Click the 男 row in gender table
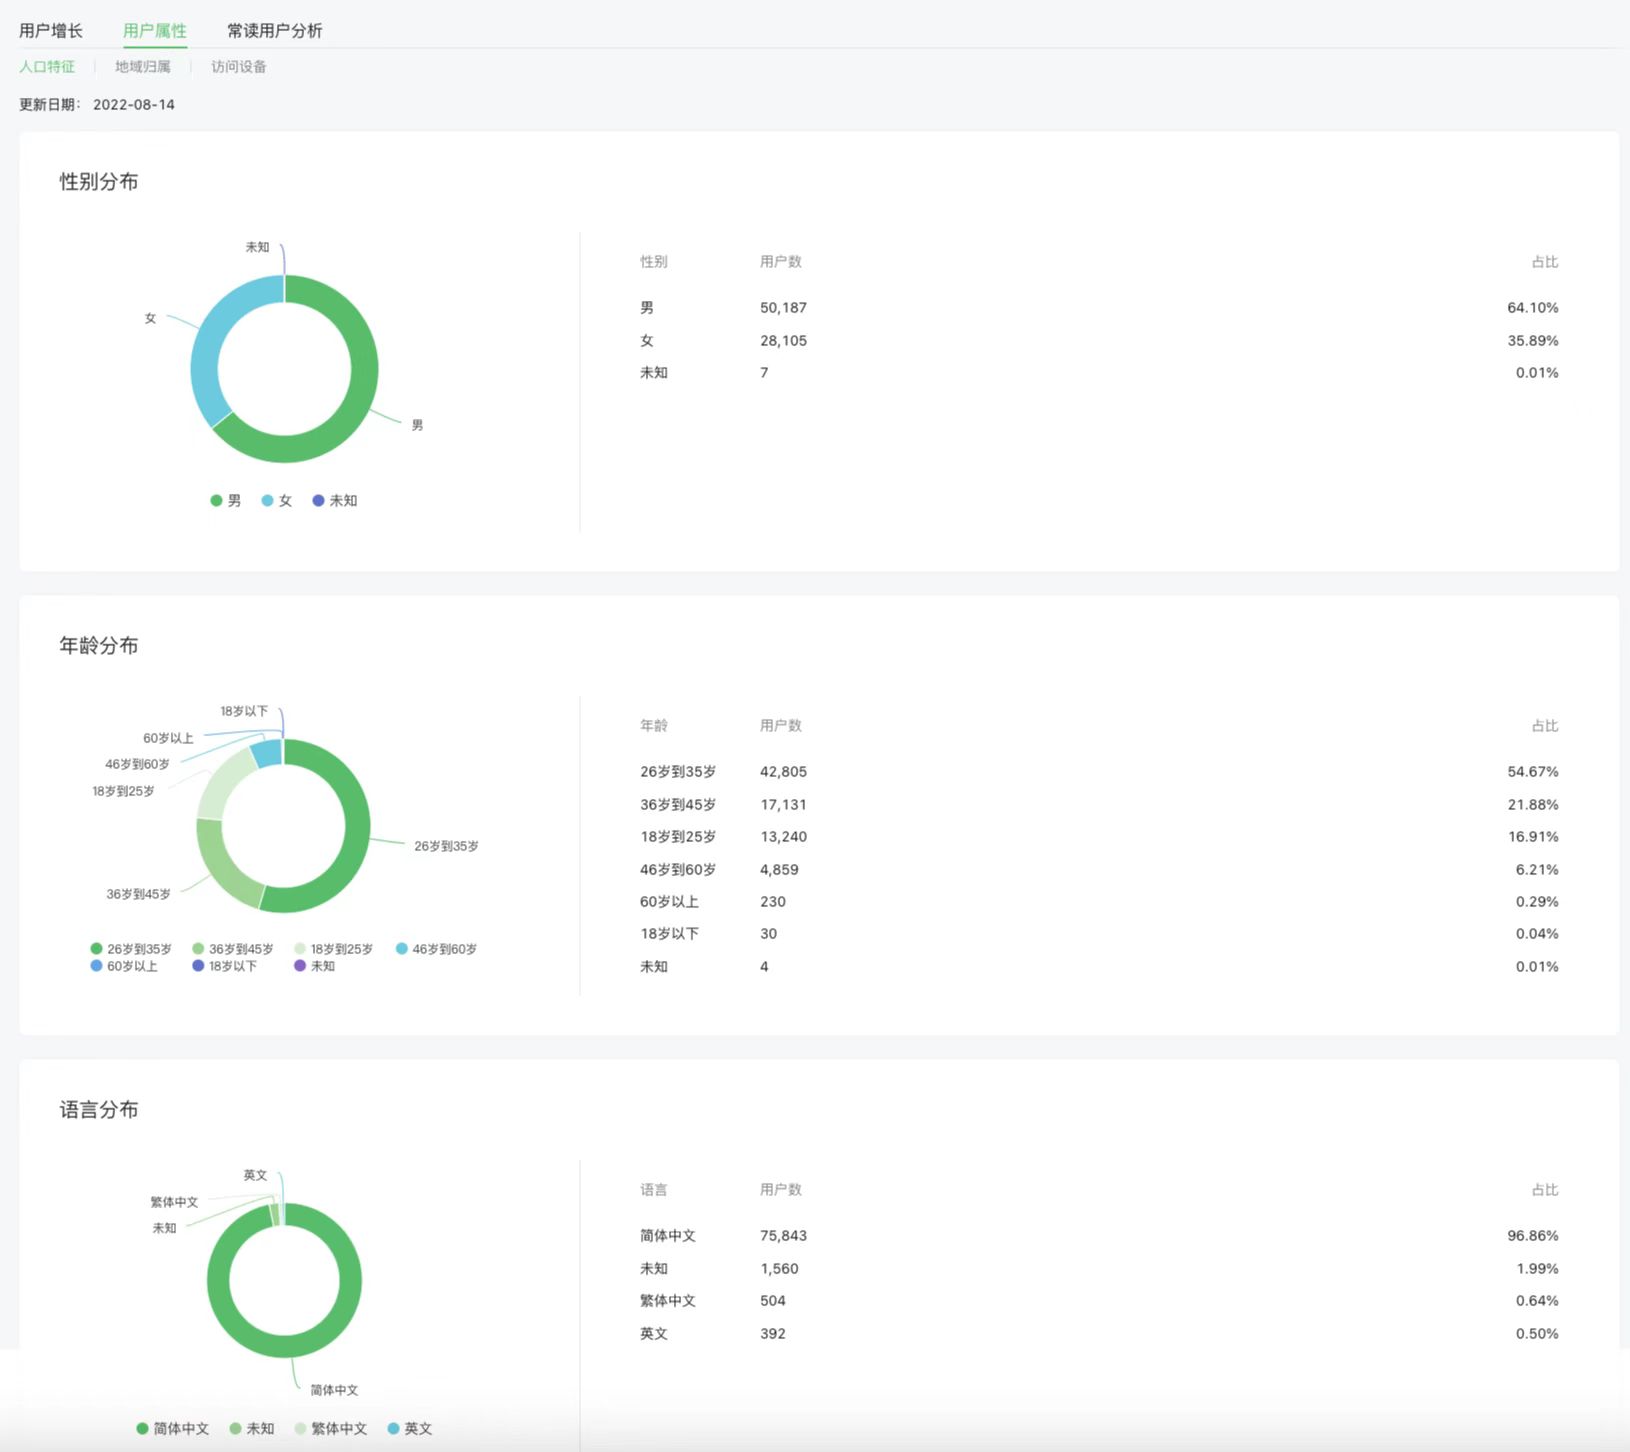This screenshot has width=1630, height=1452. coord(1098,308)
